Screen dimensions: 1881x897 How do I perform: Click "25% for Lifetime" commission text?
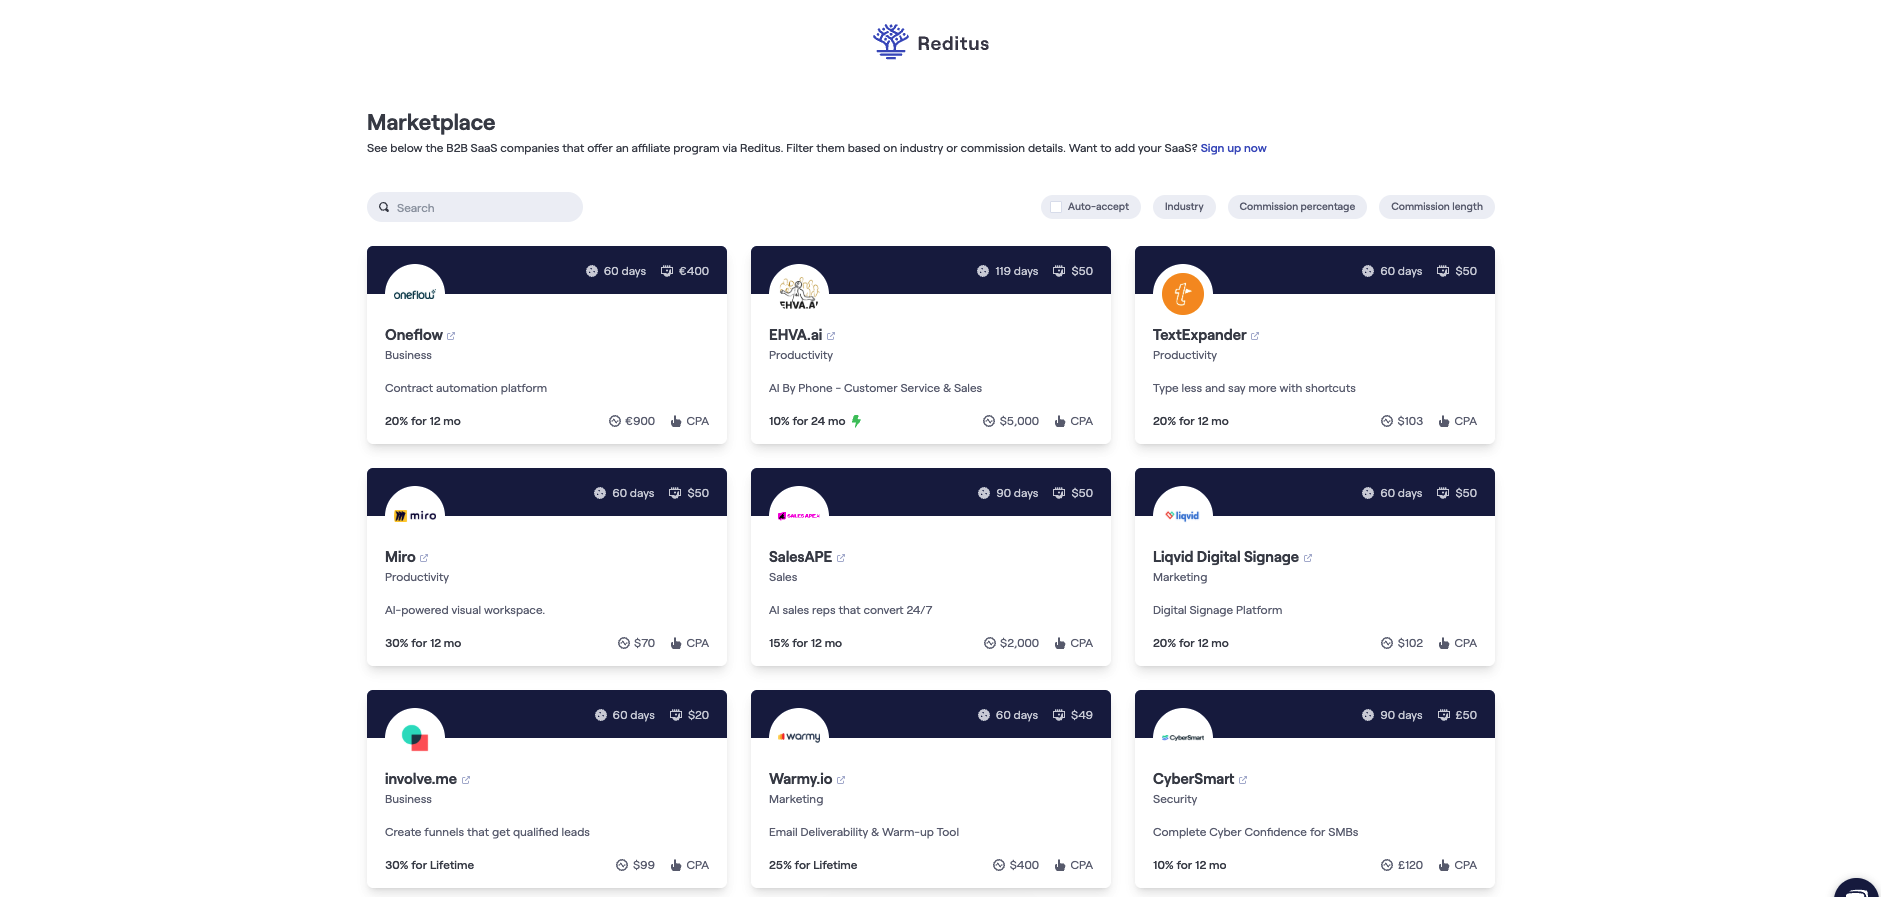pyautogui.click(x=813, y=865)
